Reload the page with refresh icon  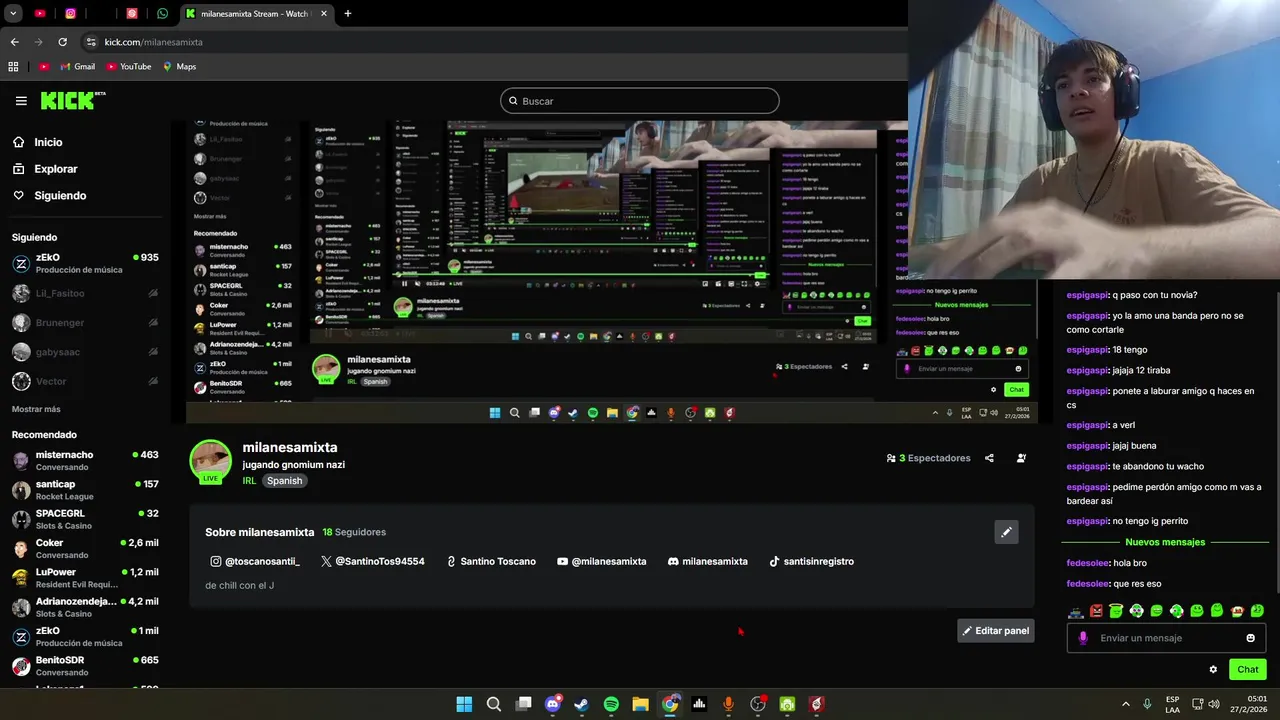[62, 42]
